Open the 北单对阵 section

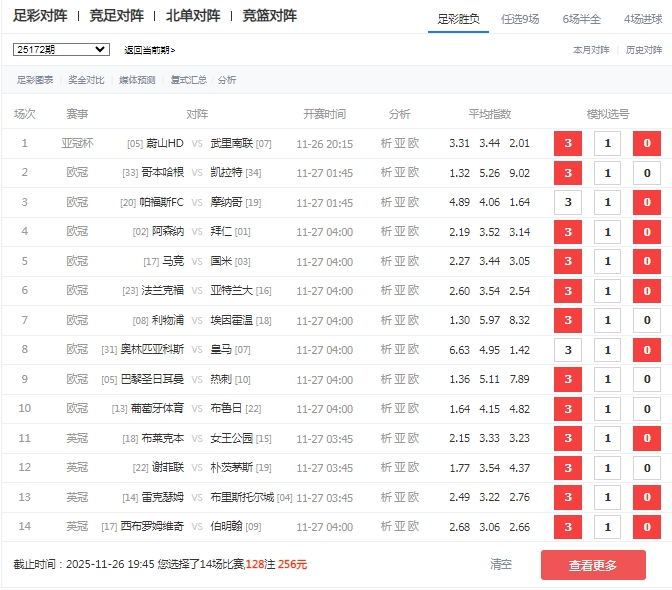click(x=193, y=16)
